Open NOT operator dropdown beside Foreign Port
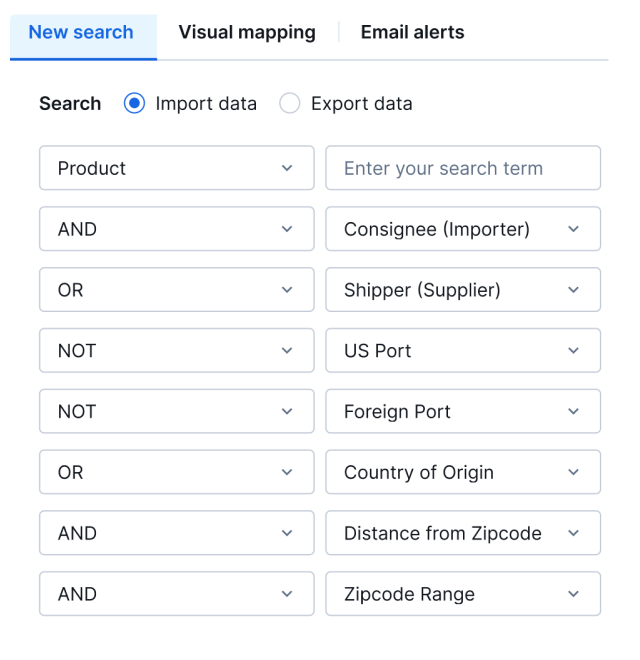This screenshot has width=640, height=660. coord(176,412)
